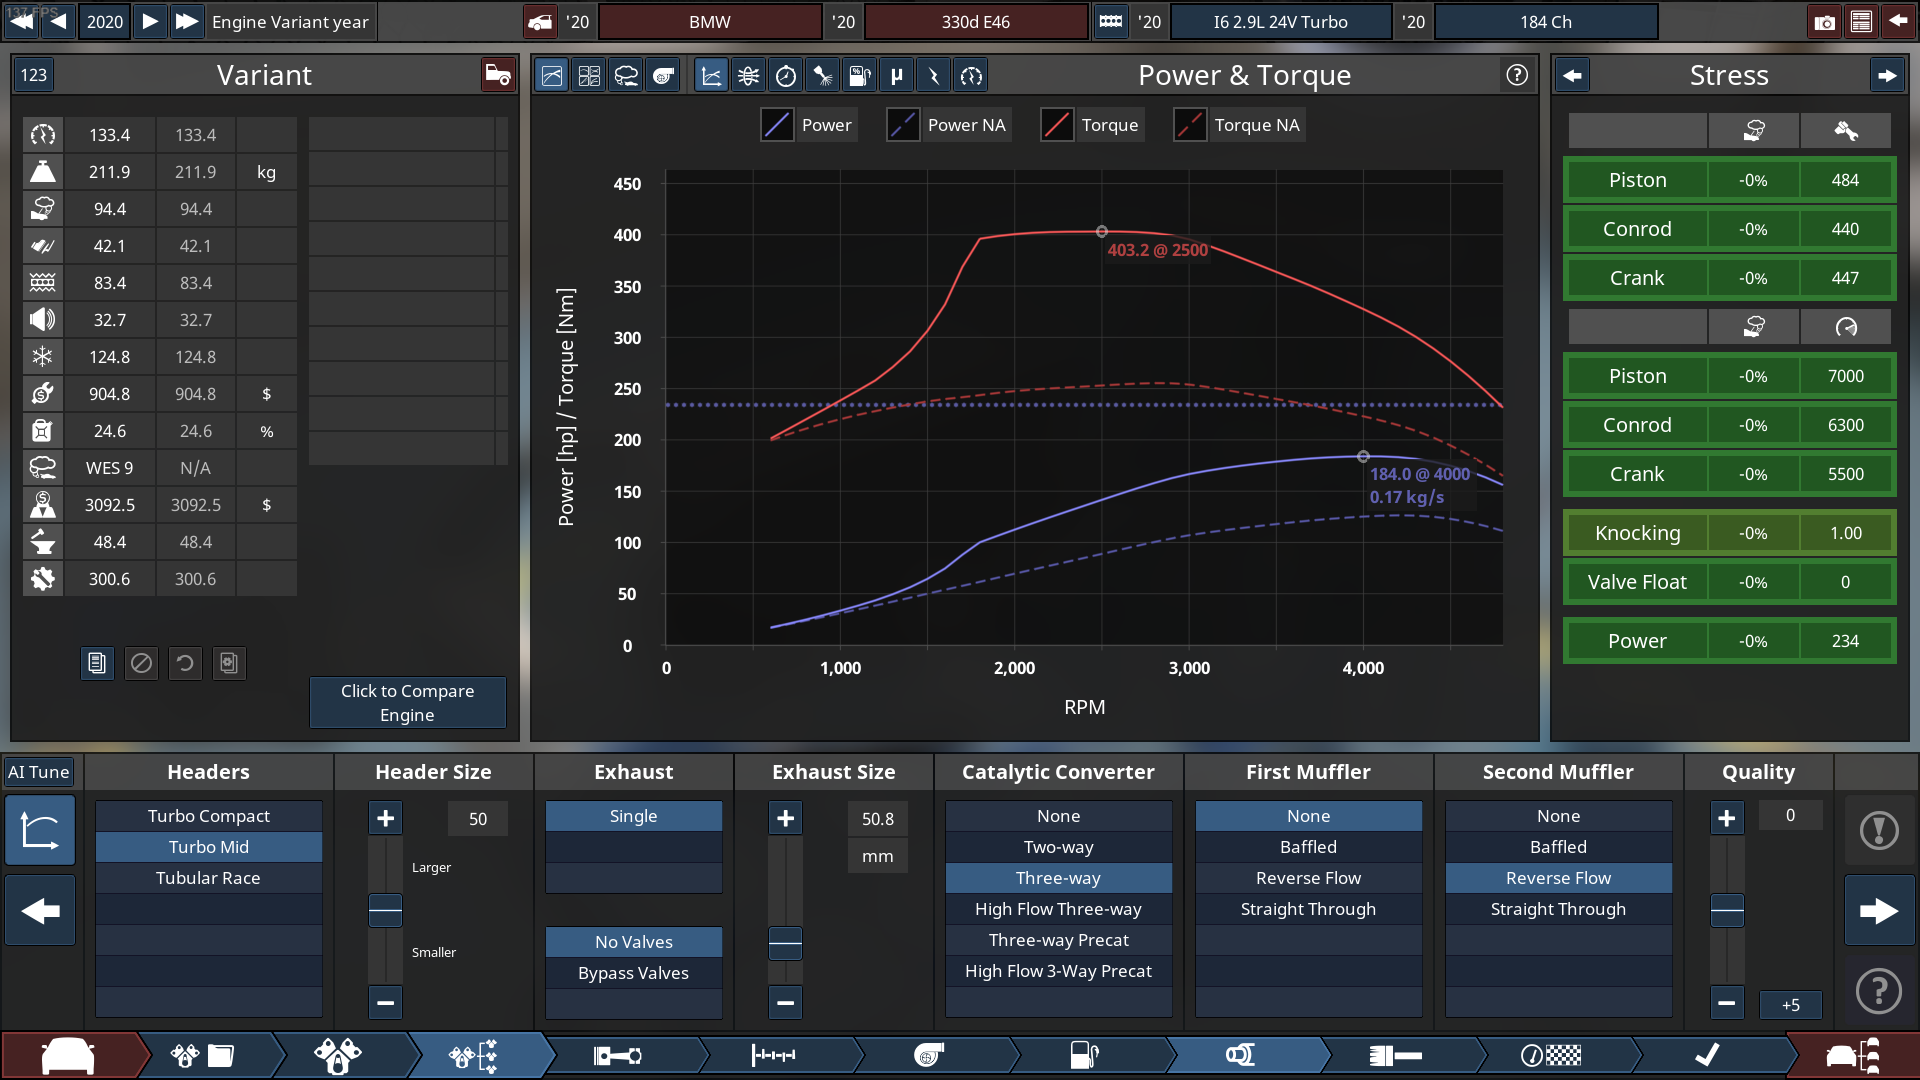Open the turbocharger graph icon

pyautogui.click(x=663, y=75)
